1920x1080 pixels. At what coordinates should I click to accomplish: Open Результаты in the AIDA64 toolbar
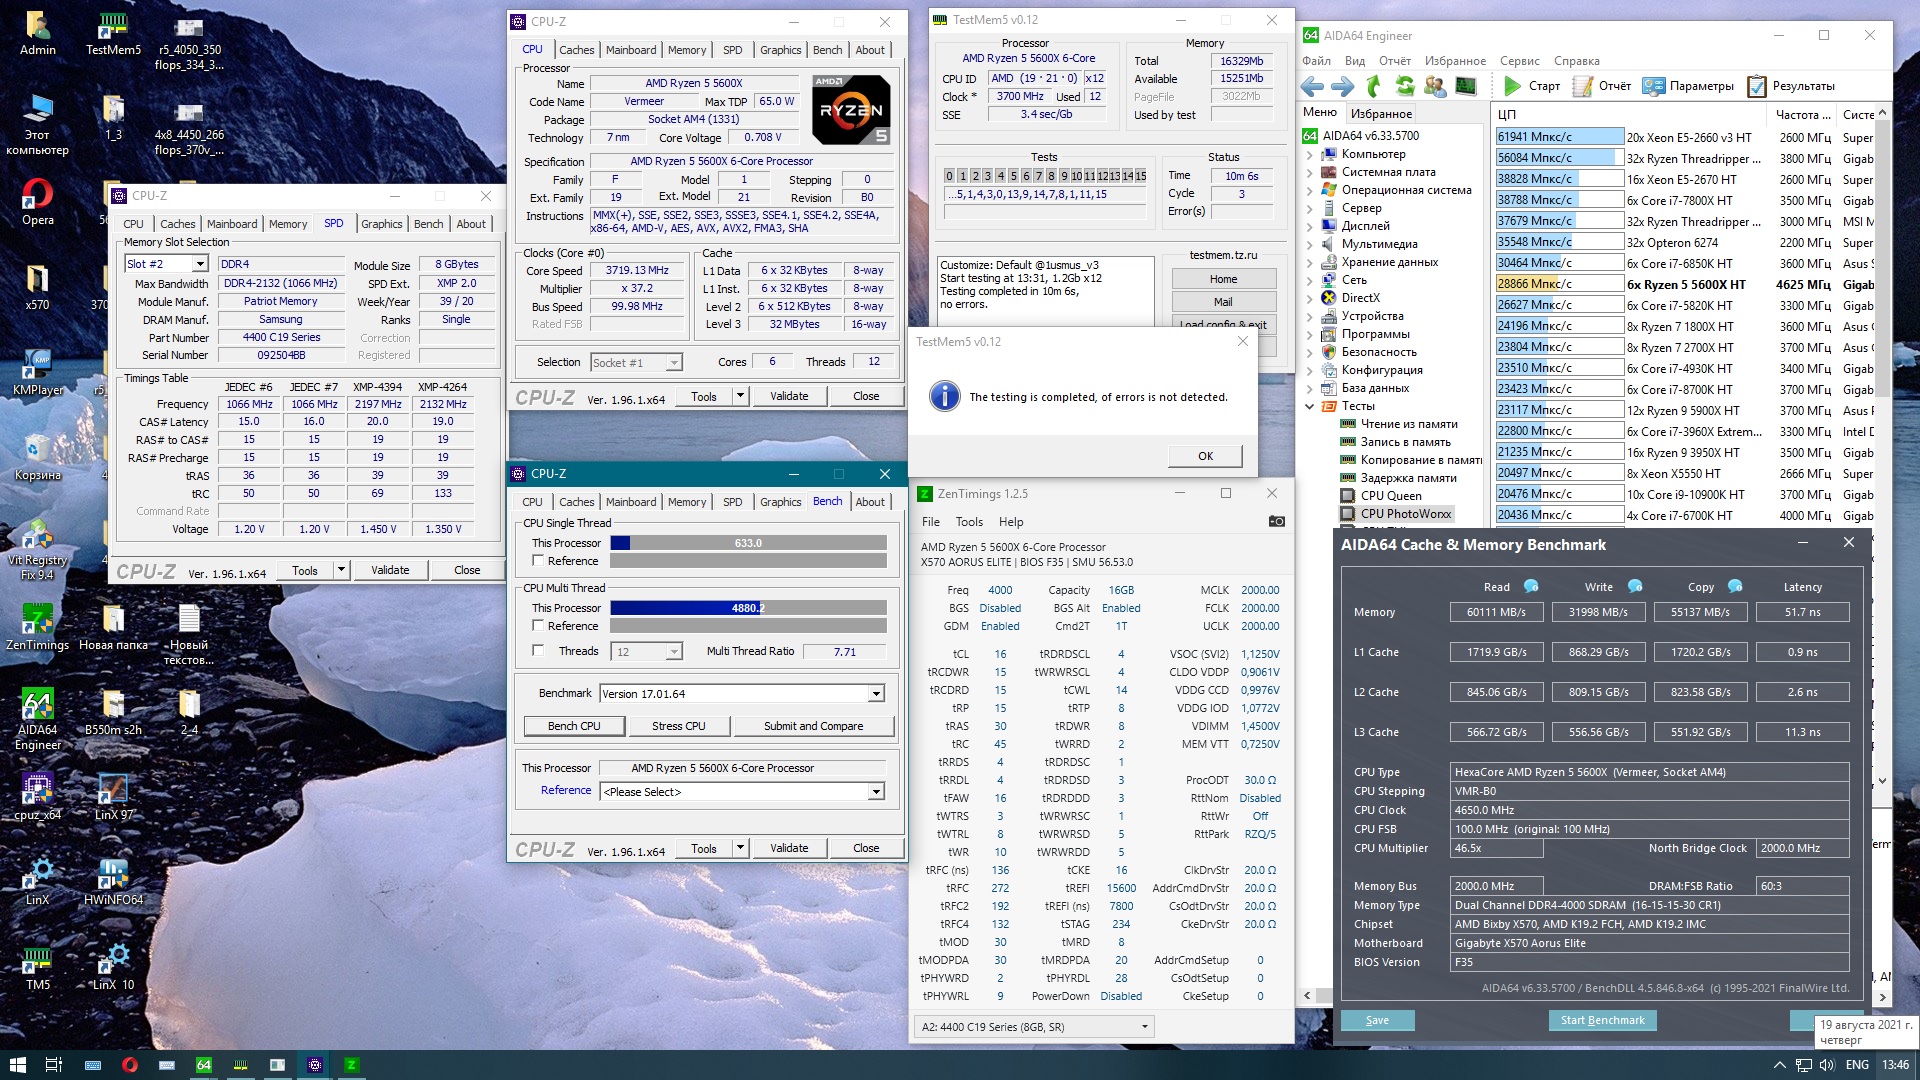click(1790, 86)
